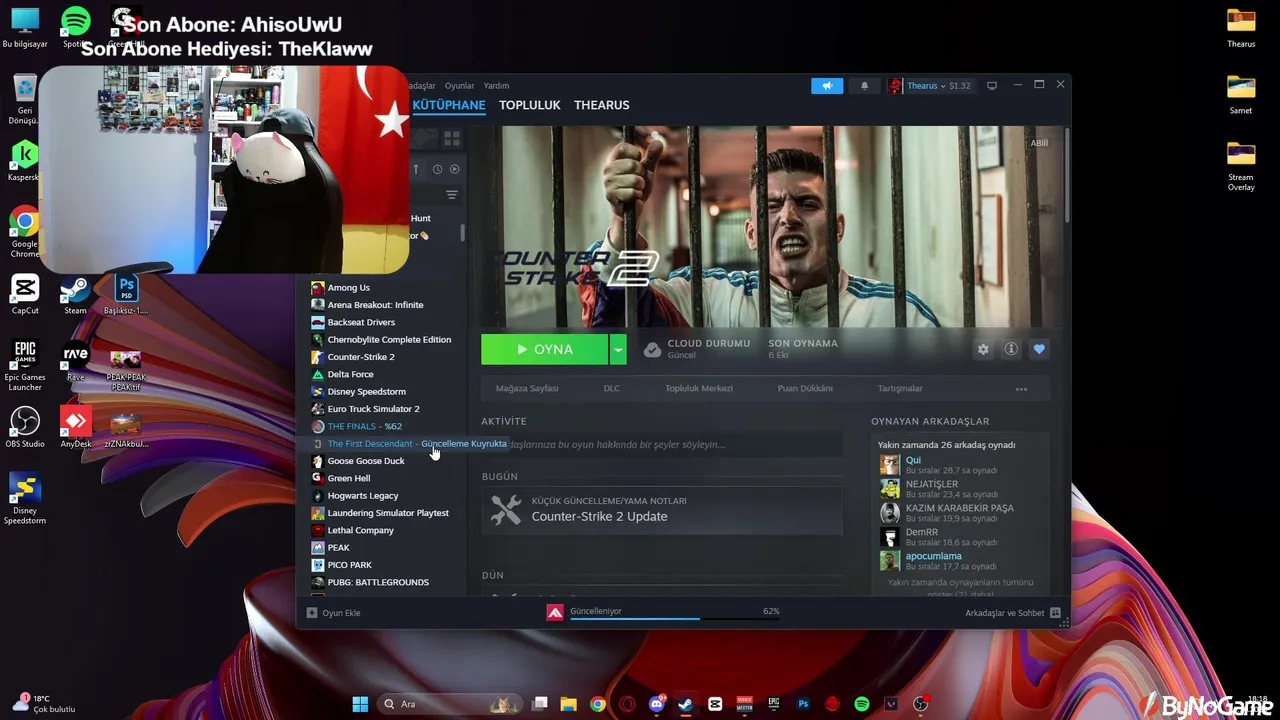Click the activity comment input field
1280x720 pixels.
click(x=662, y=444)
